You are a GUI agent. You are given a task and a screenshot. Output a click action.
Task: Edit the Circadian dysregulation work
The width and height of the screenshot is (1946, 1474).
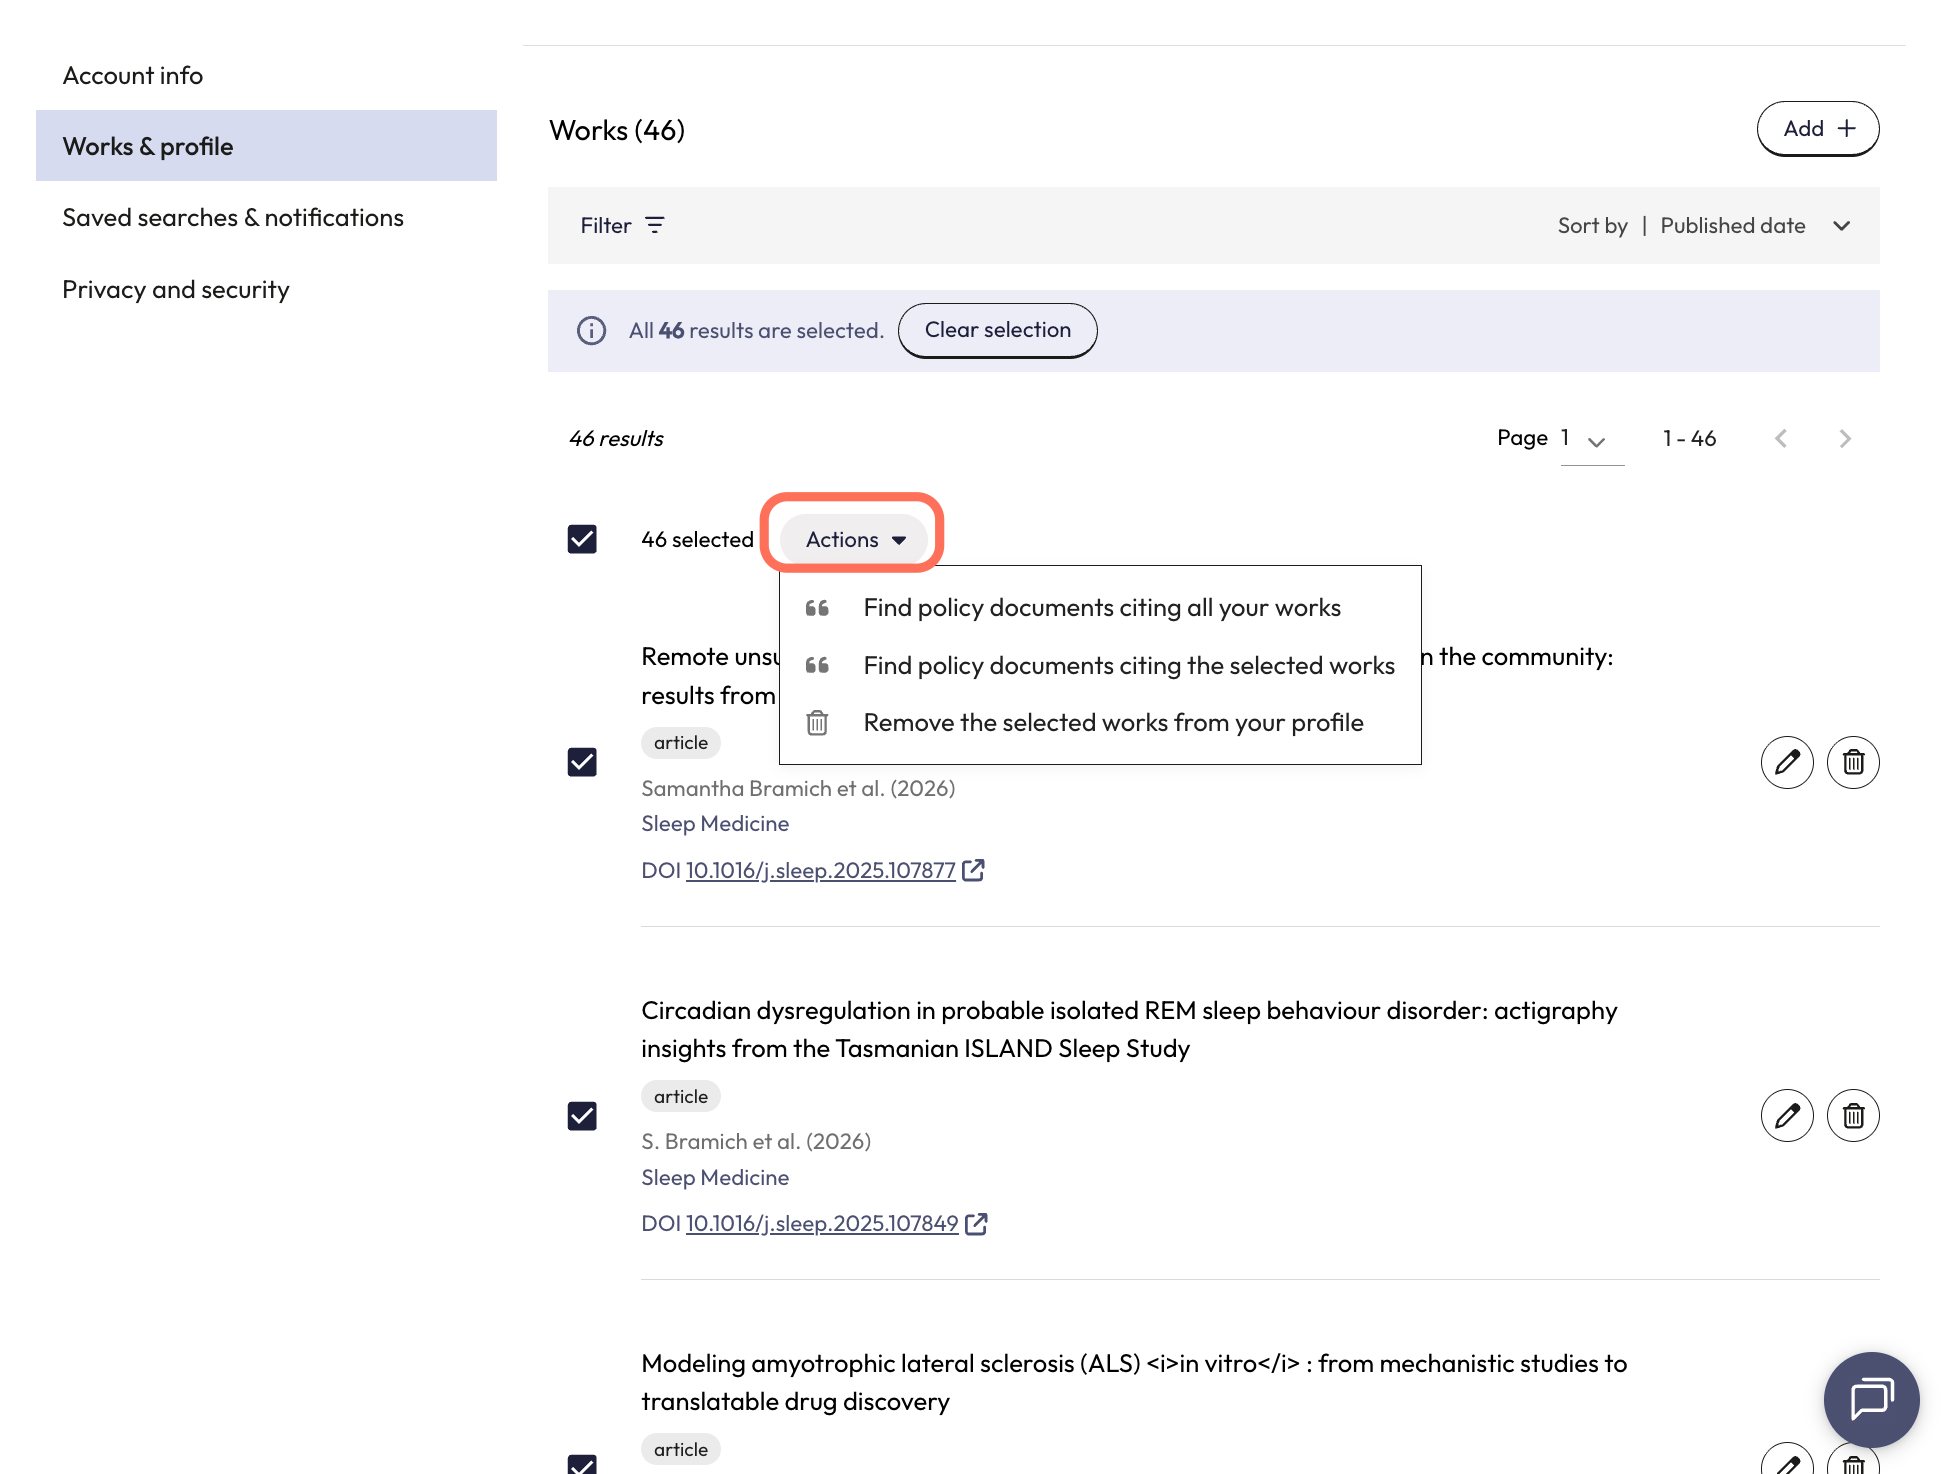click(x=1787, y=1115)
